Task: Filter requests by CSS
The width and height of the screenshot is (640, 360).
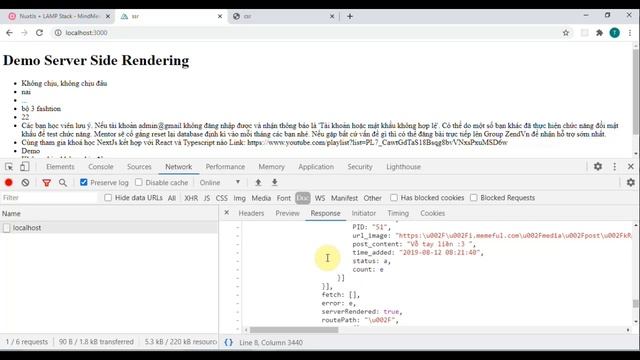Action: click(x=222, y=198)
